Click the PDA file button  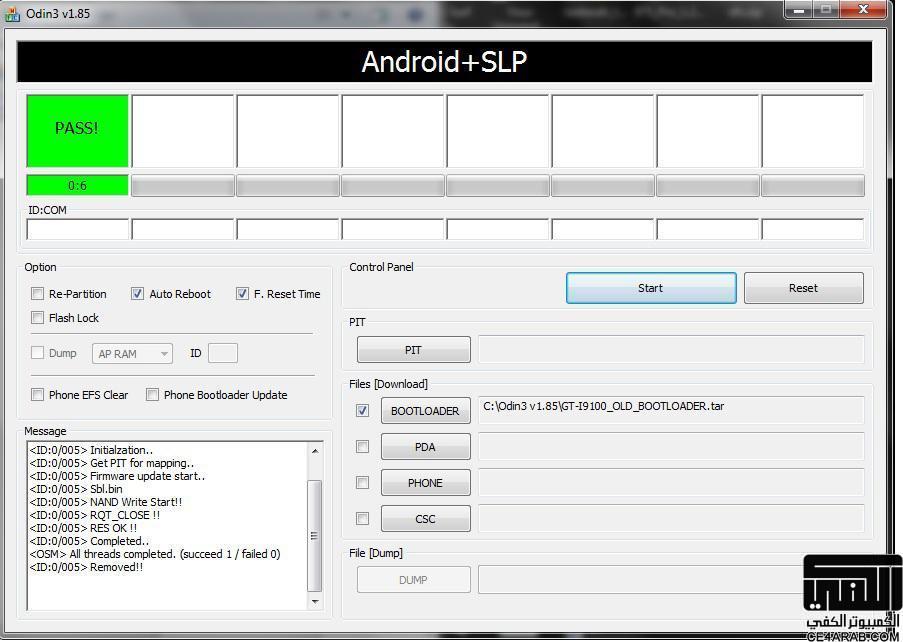[x=426, y=447]
